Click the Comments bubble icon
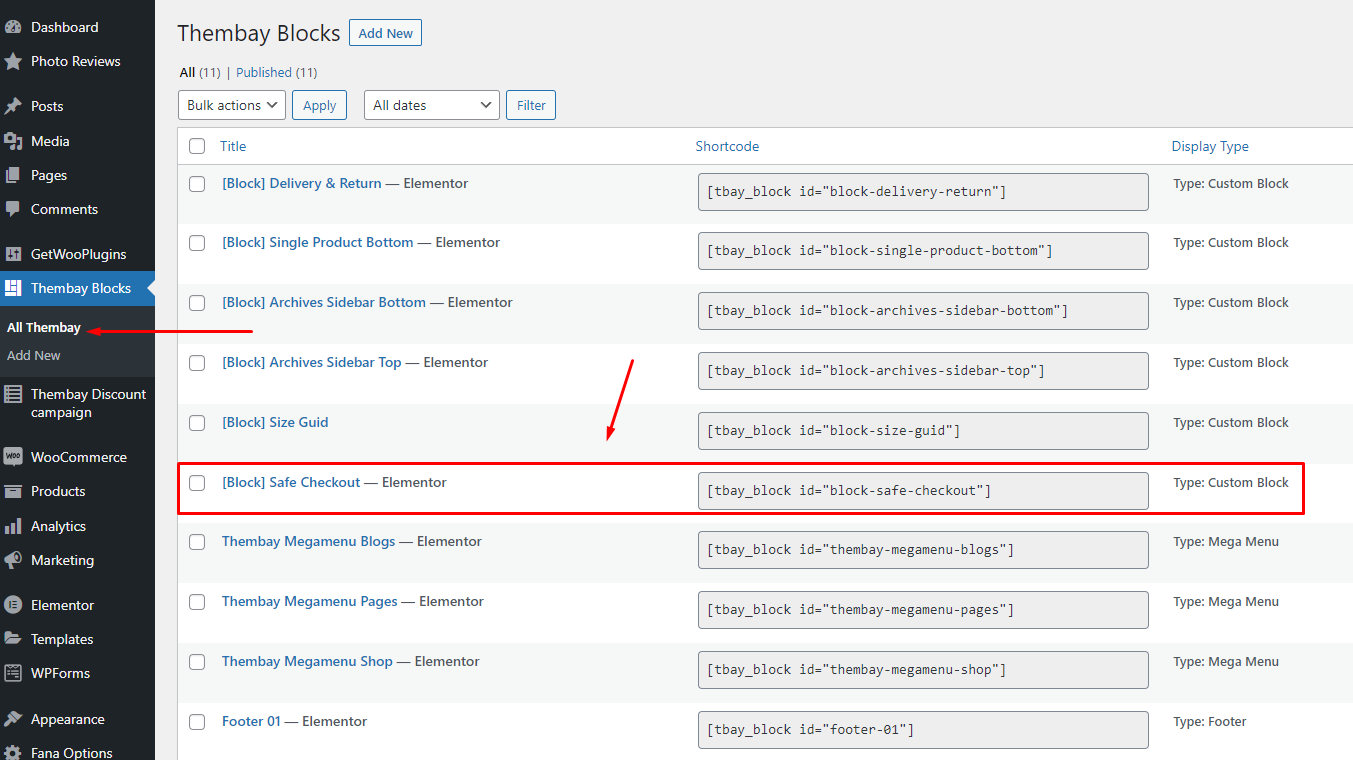This screenshot has height=760, width=1353. pyautogui.click(x=13, y=209)
